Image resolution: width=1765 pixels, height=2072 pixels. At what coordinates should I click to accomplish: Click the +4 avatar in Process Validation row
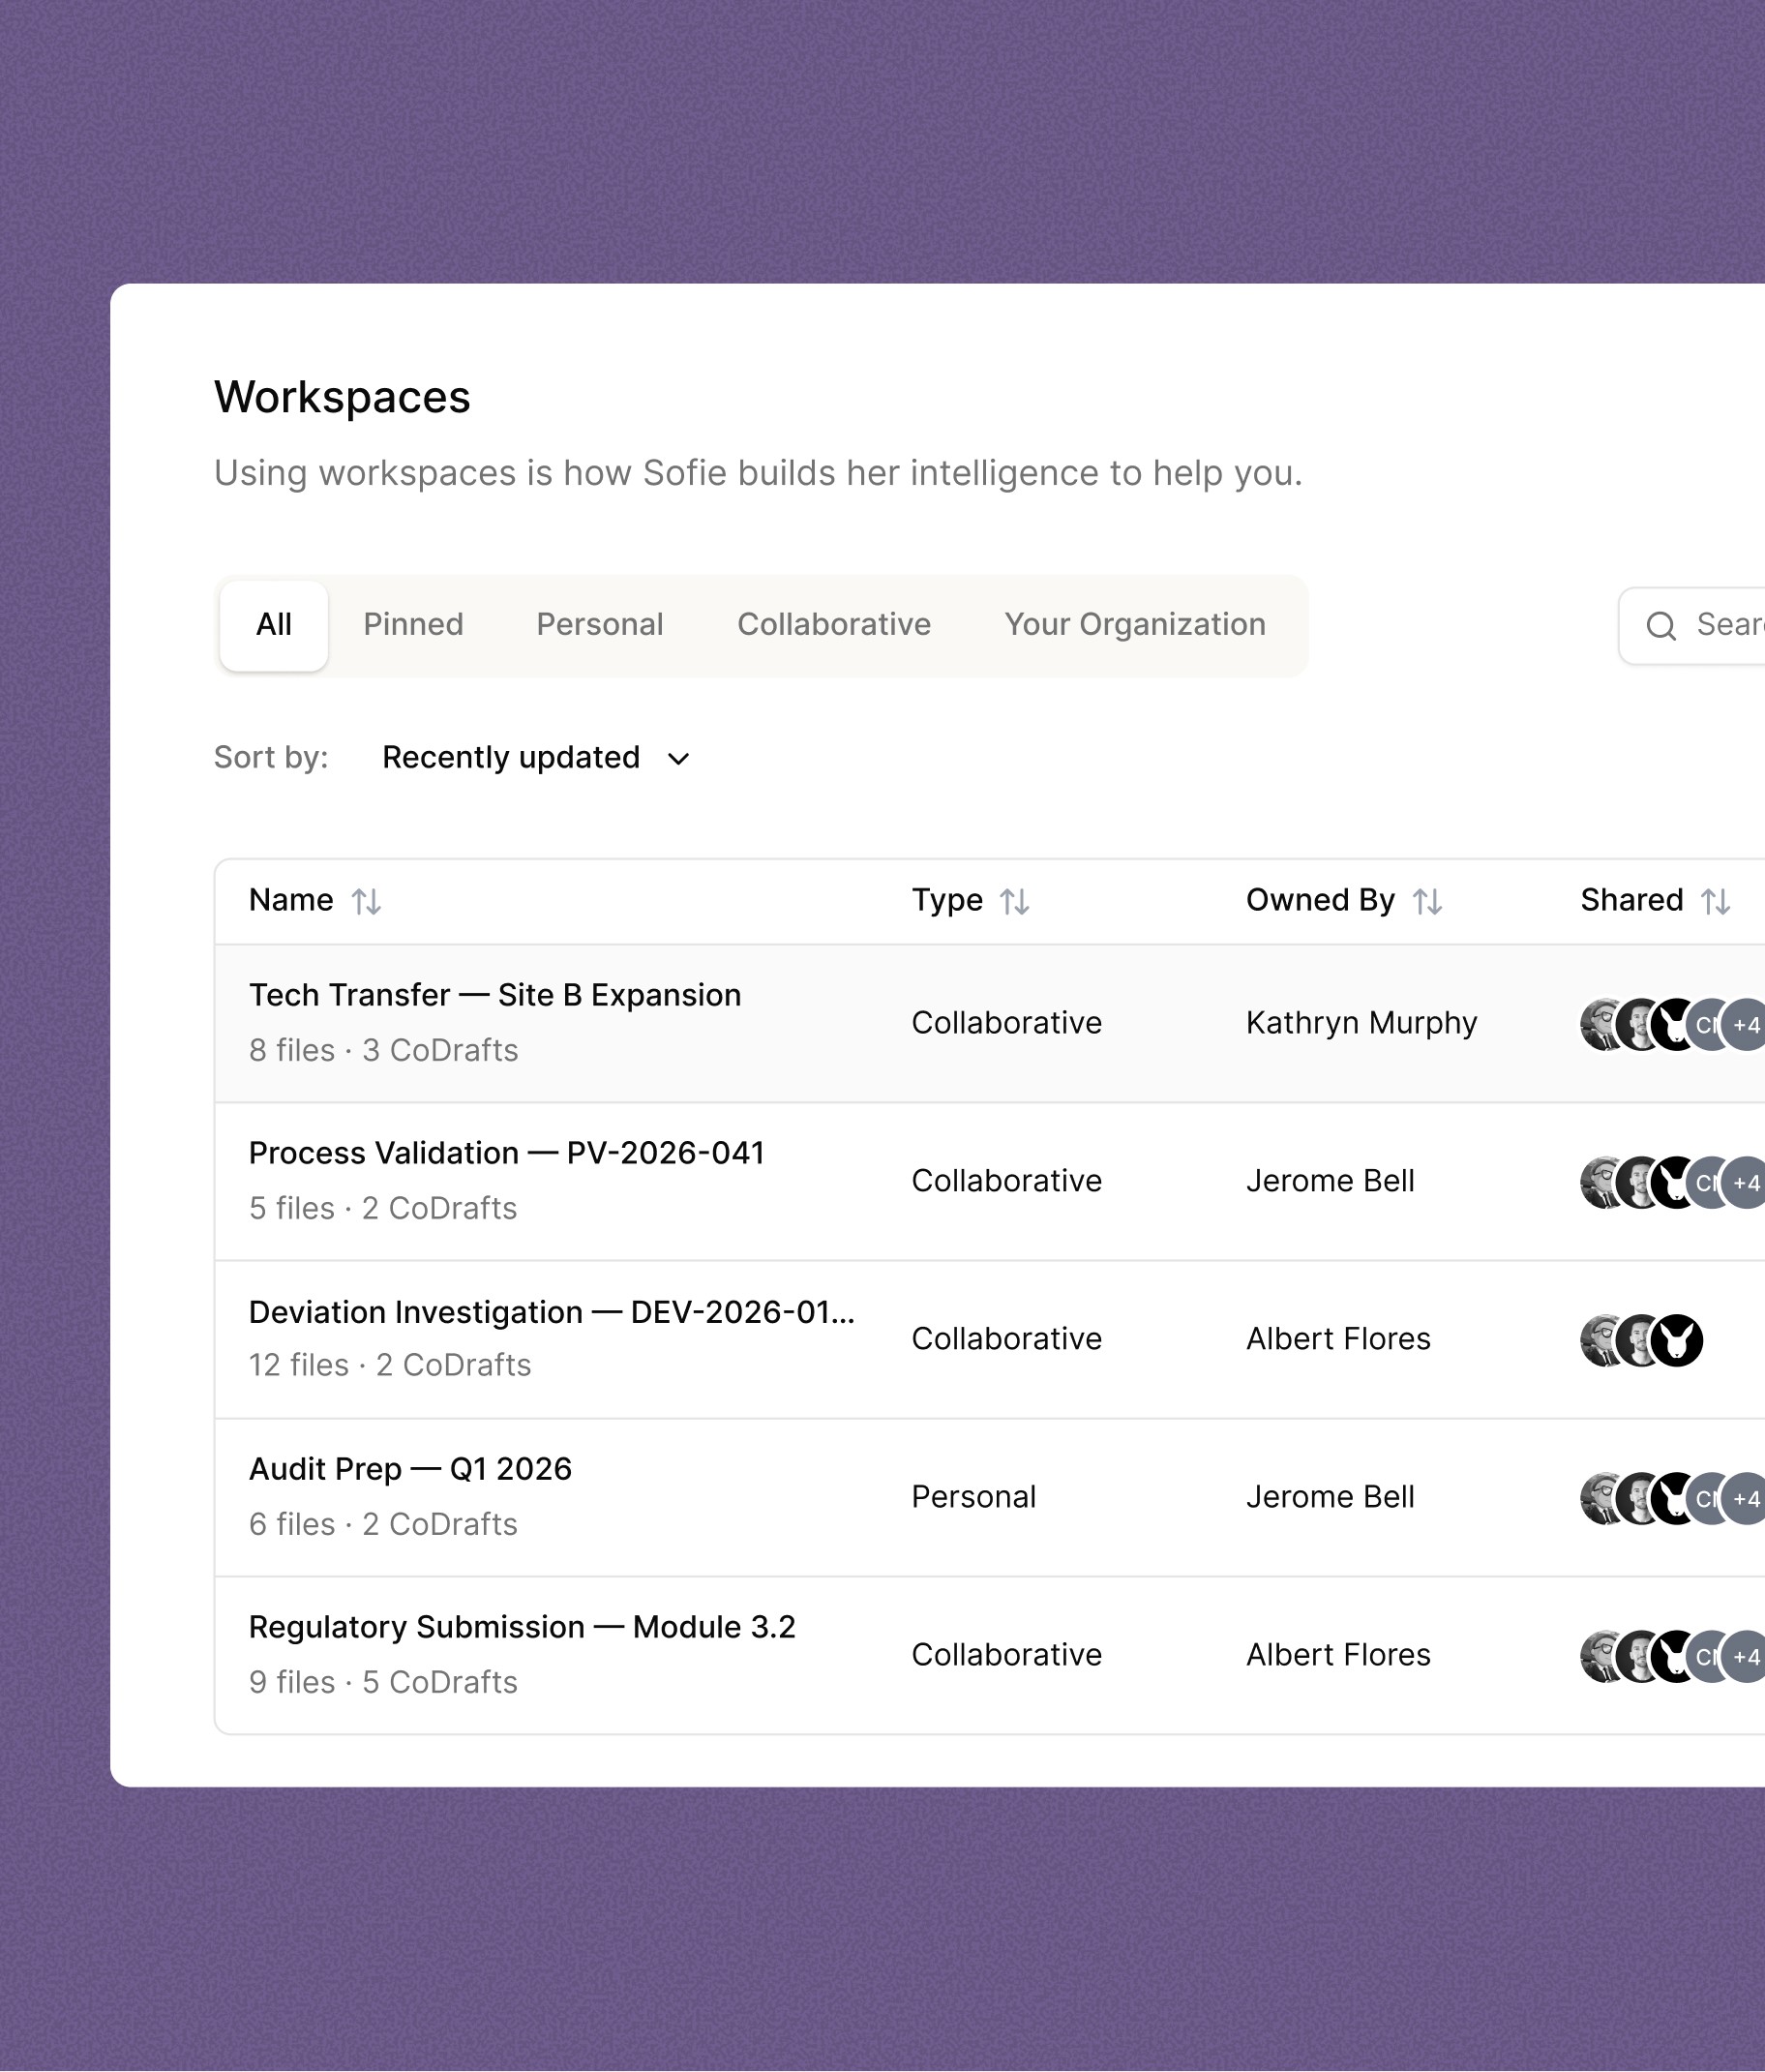coord(1746,1183)
